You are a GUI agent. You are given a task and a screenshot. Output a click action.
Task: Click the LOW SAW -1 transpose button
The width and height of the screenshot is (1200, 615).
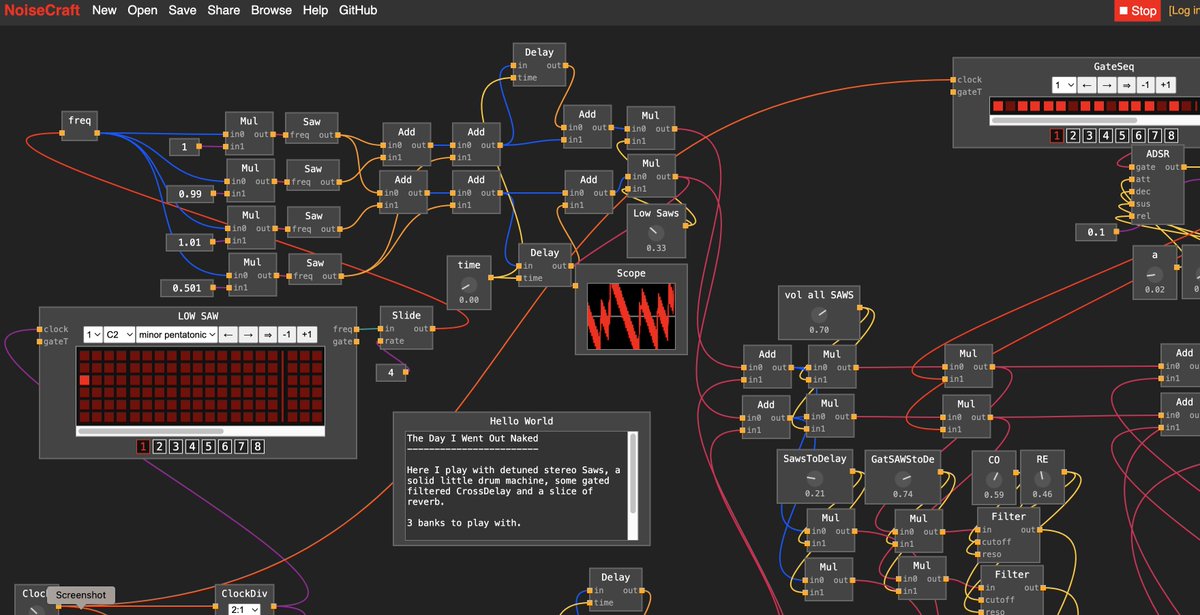tap(287, 334)
